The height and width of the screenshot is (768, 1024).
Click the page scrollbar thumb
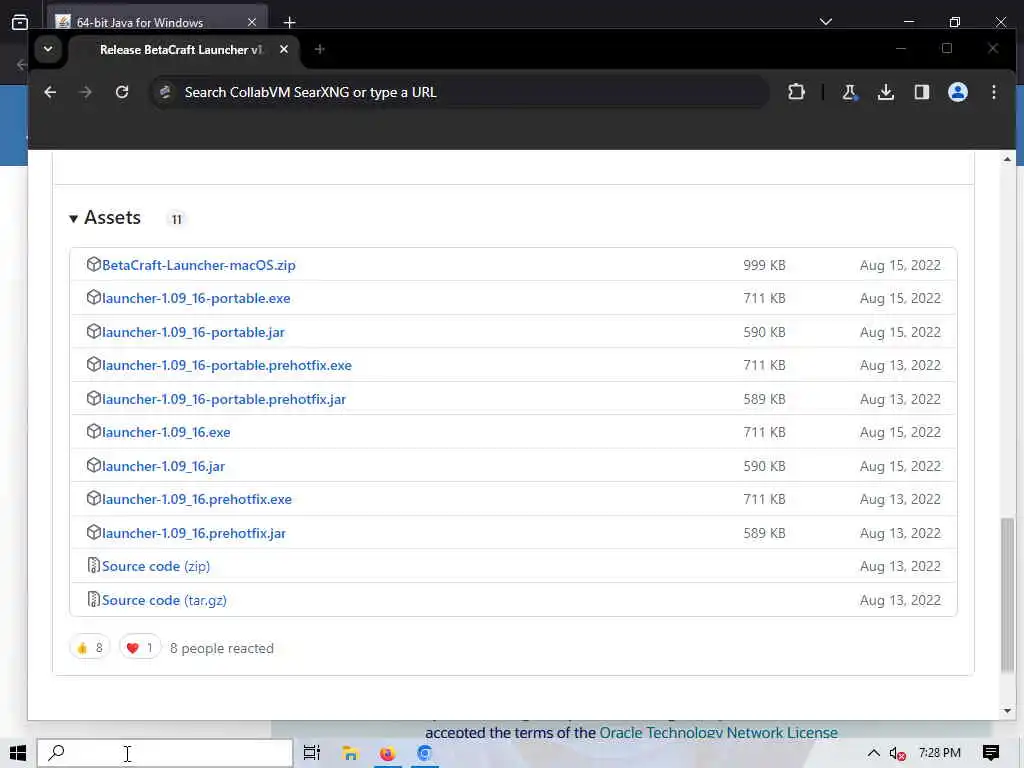[x=1007, y=594]
